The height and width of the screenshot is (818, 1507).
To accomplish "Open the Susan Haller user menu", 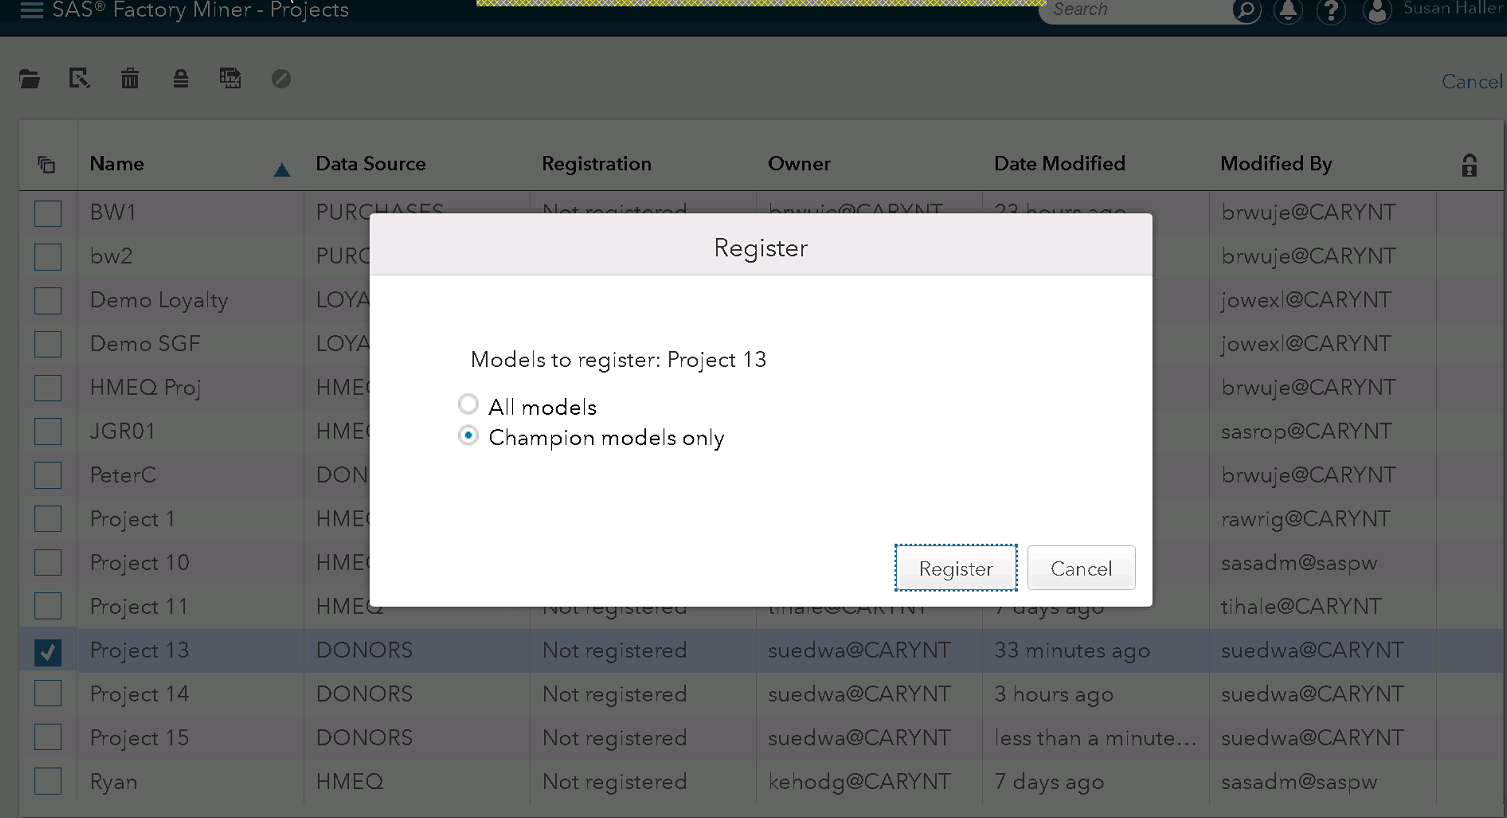I will click(1377, 11).
